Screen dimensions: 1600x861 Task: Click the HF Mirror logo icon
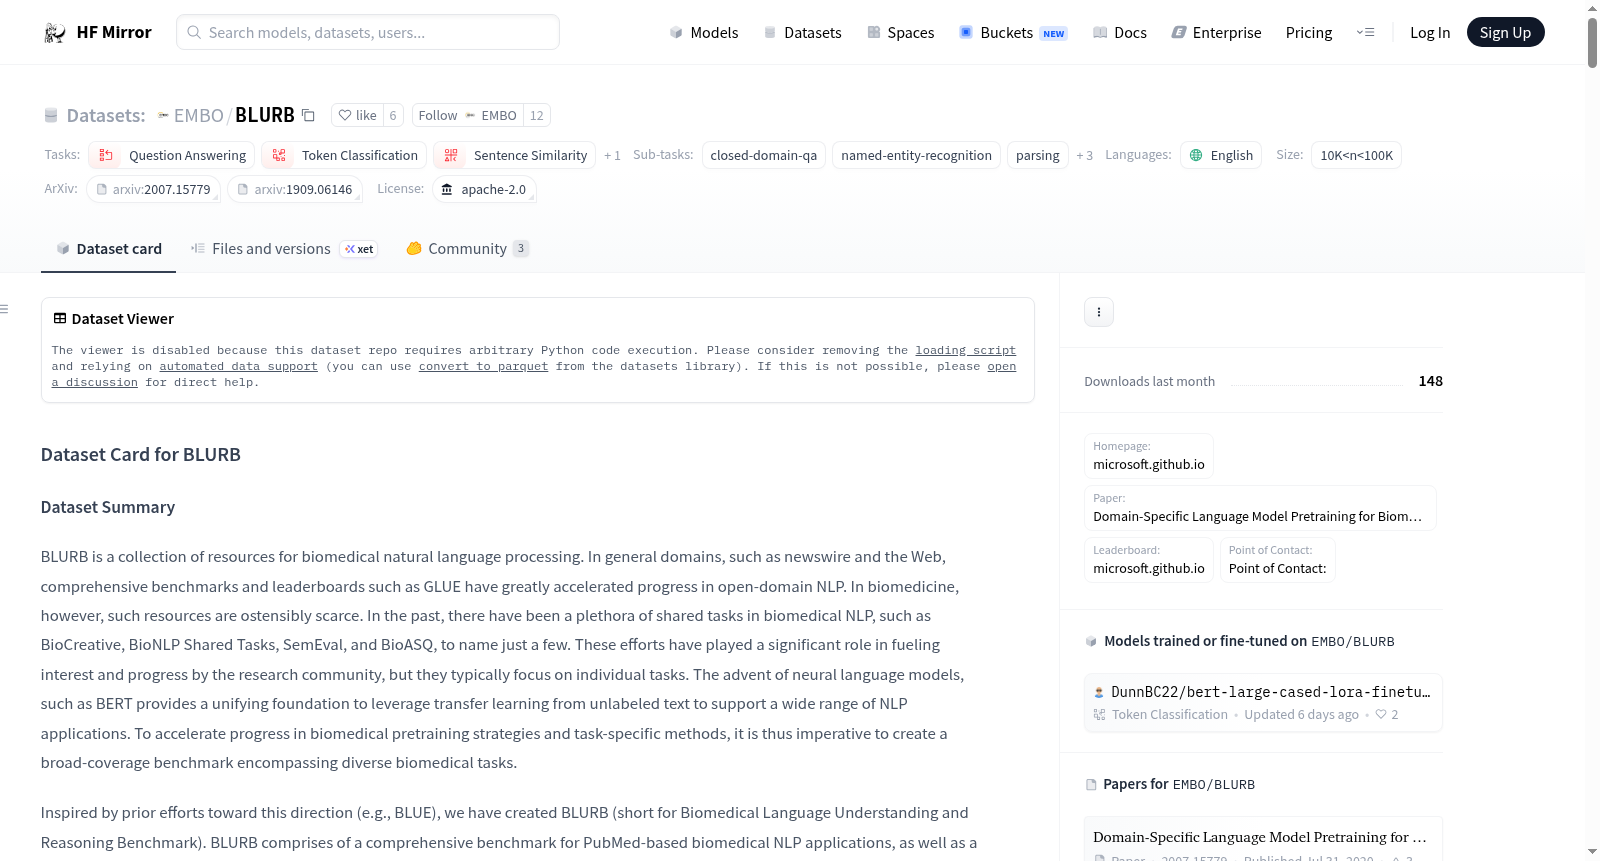(55, 33)
